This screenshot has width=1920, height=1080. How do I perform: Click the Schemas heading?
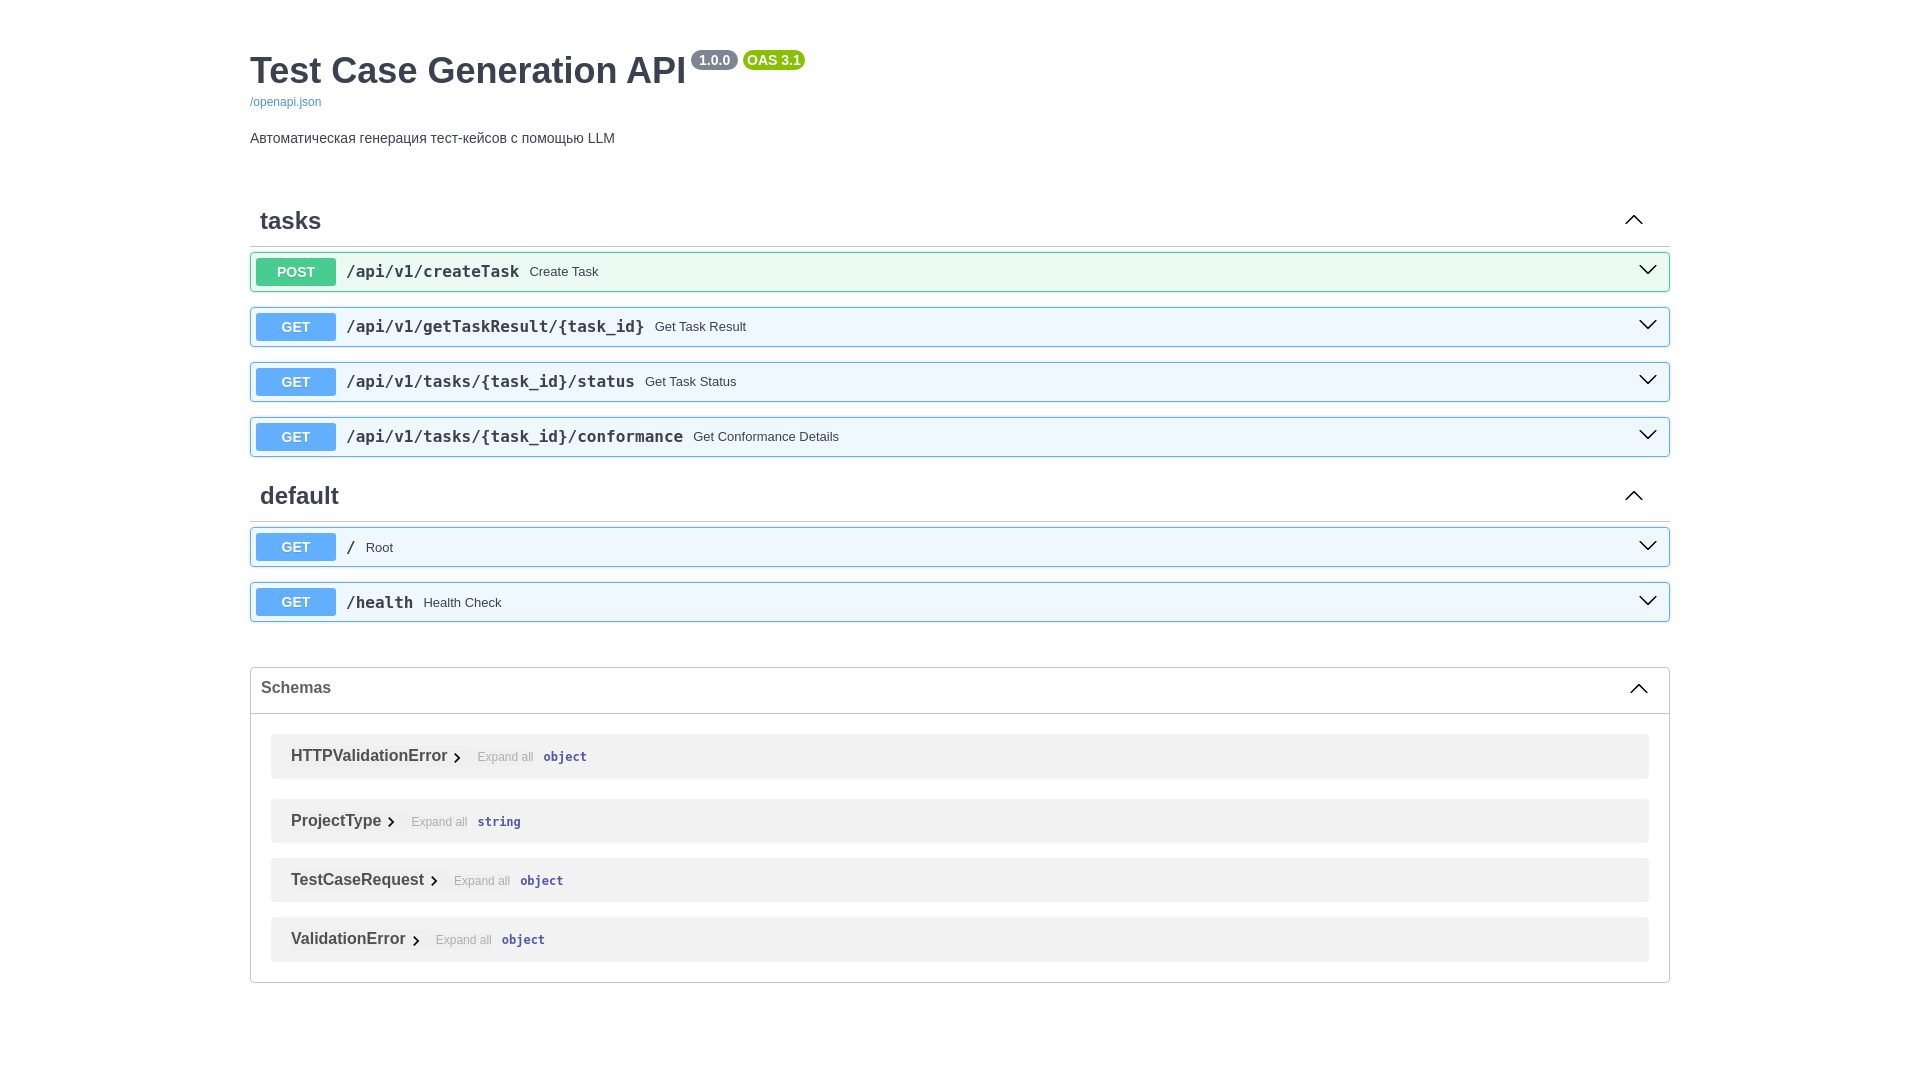(296, 688)
